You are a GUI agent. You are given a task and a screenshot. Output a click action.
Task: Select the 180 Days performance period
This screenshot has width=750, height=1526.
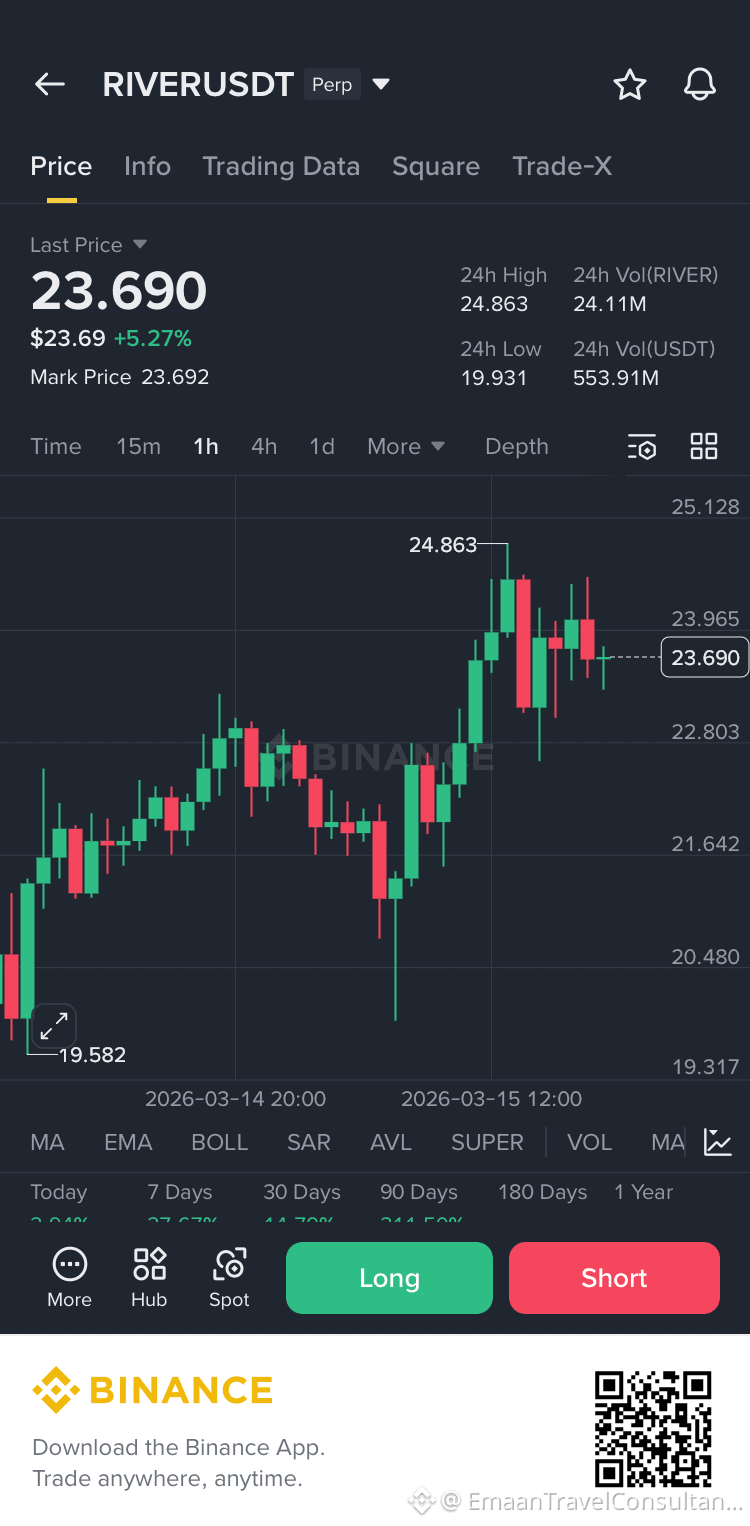pos(543,1192)
